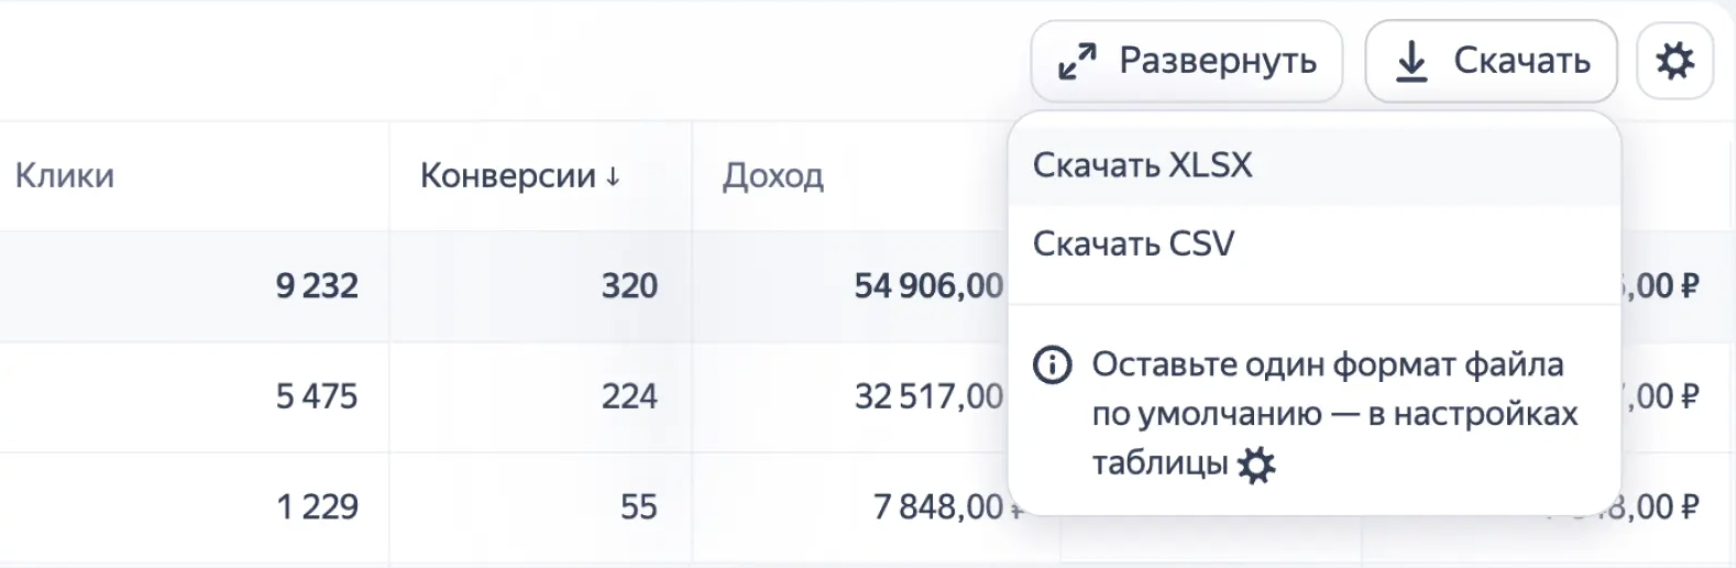Click the income cell 32 517,00
This screenshot has height=568, width=1736.
pyautogui.click(x=927, y=397)
